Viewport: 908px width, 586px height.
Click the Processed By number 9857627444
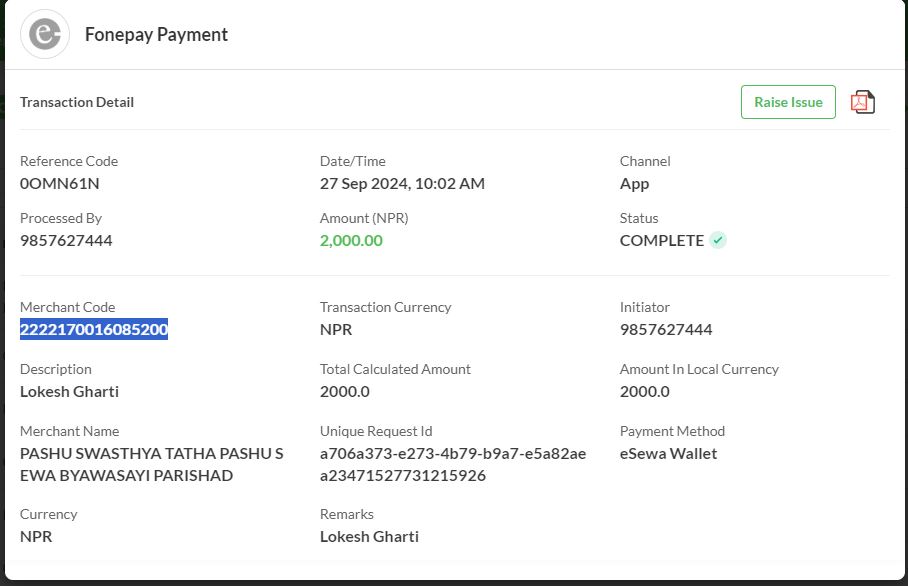click(x=66, y=240)
